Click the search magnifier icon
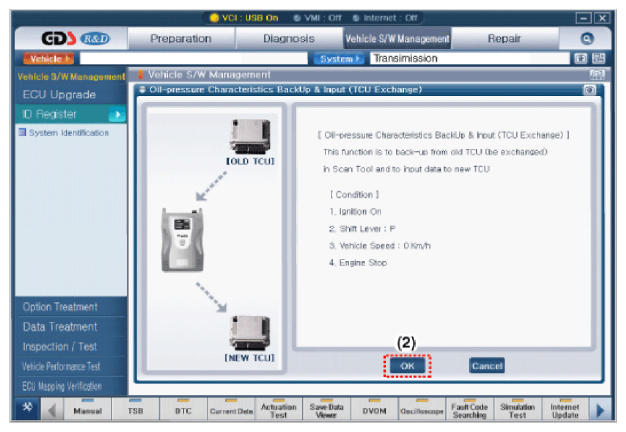 587,38
